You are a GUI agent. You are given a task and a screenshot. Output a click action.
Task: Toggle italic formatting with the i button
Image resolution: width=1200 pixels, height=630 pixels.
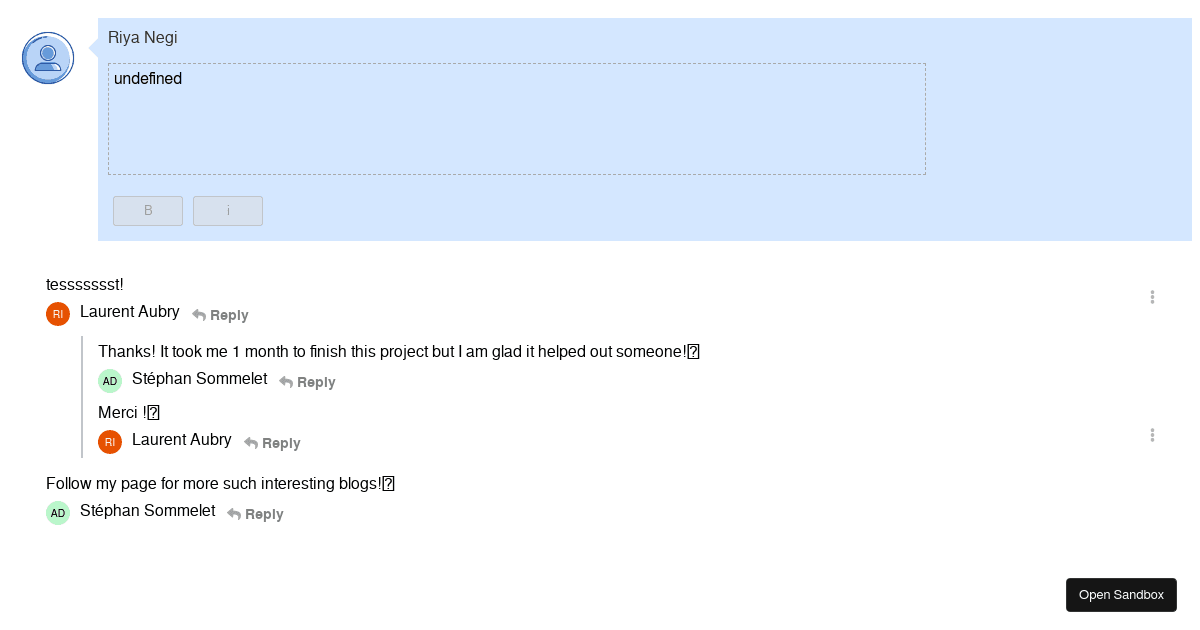tap(228, 211)
